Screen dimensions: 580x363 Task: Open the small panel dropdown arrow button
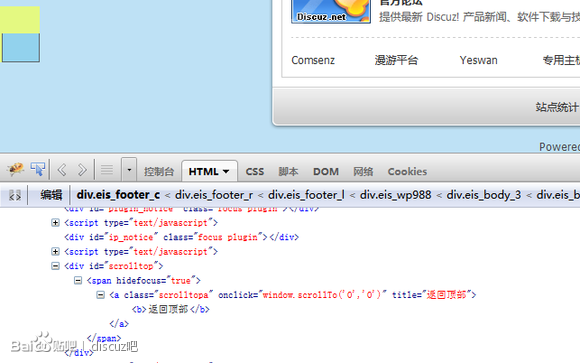(x=129, y=170)
